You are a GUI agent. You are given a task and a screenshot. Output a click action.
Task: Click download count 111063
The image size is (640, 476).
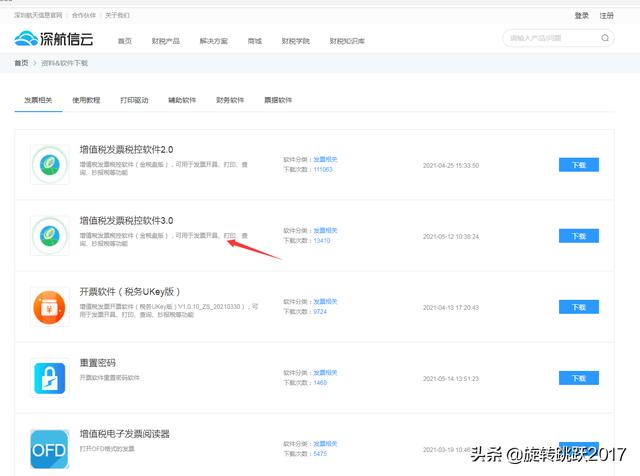coord(323,169)
